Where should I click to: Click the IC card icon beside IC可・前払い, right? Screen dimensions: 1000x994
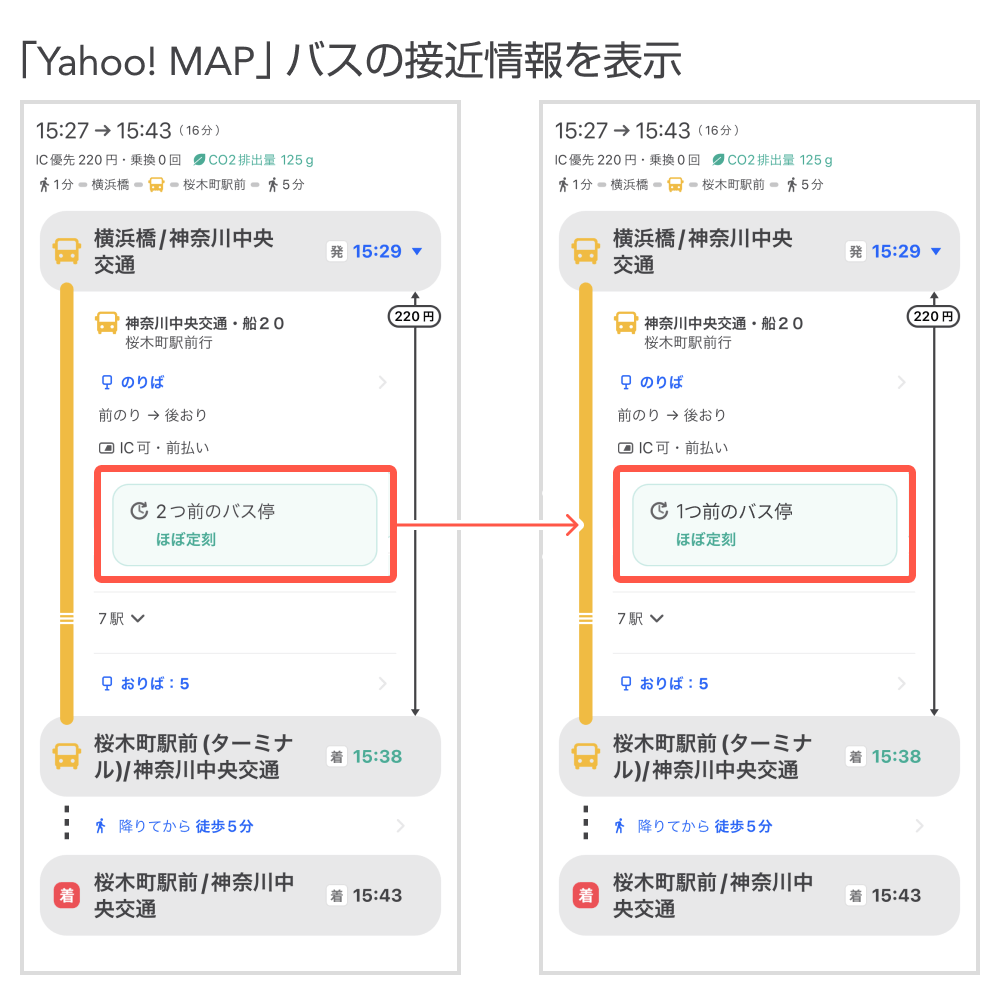click(626, 448)
